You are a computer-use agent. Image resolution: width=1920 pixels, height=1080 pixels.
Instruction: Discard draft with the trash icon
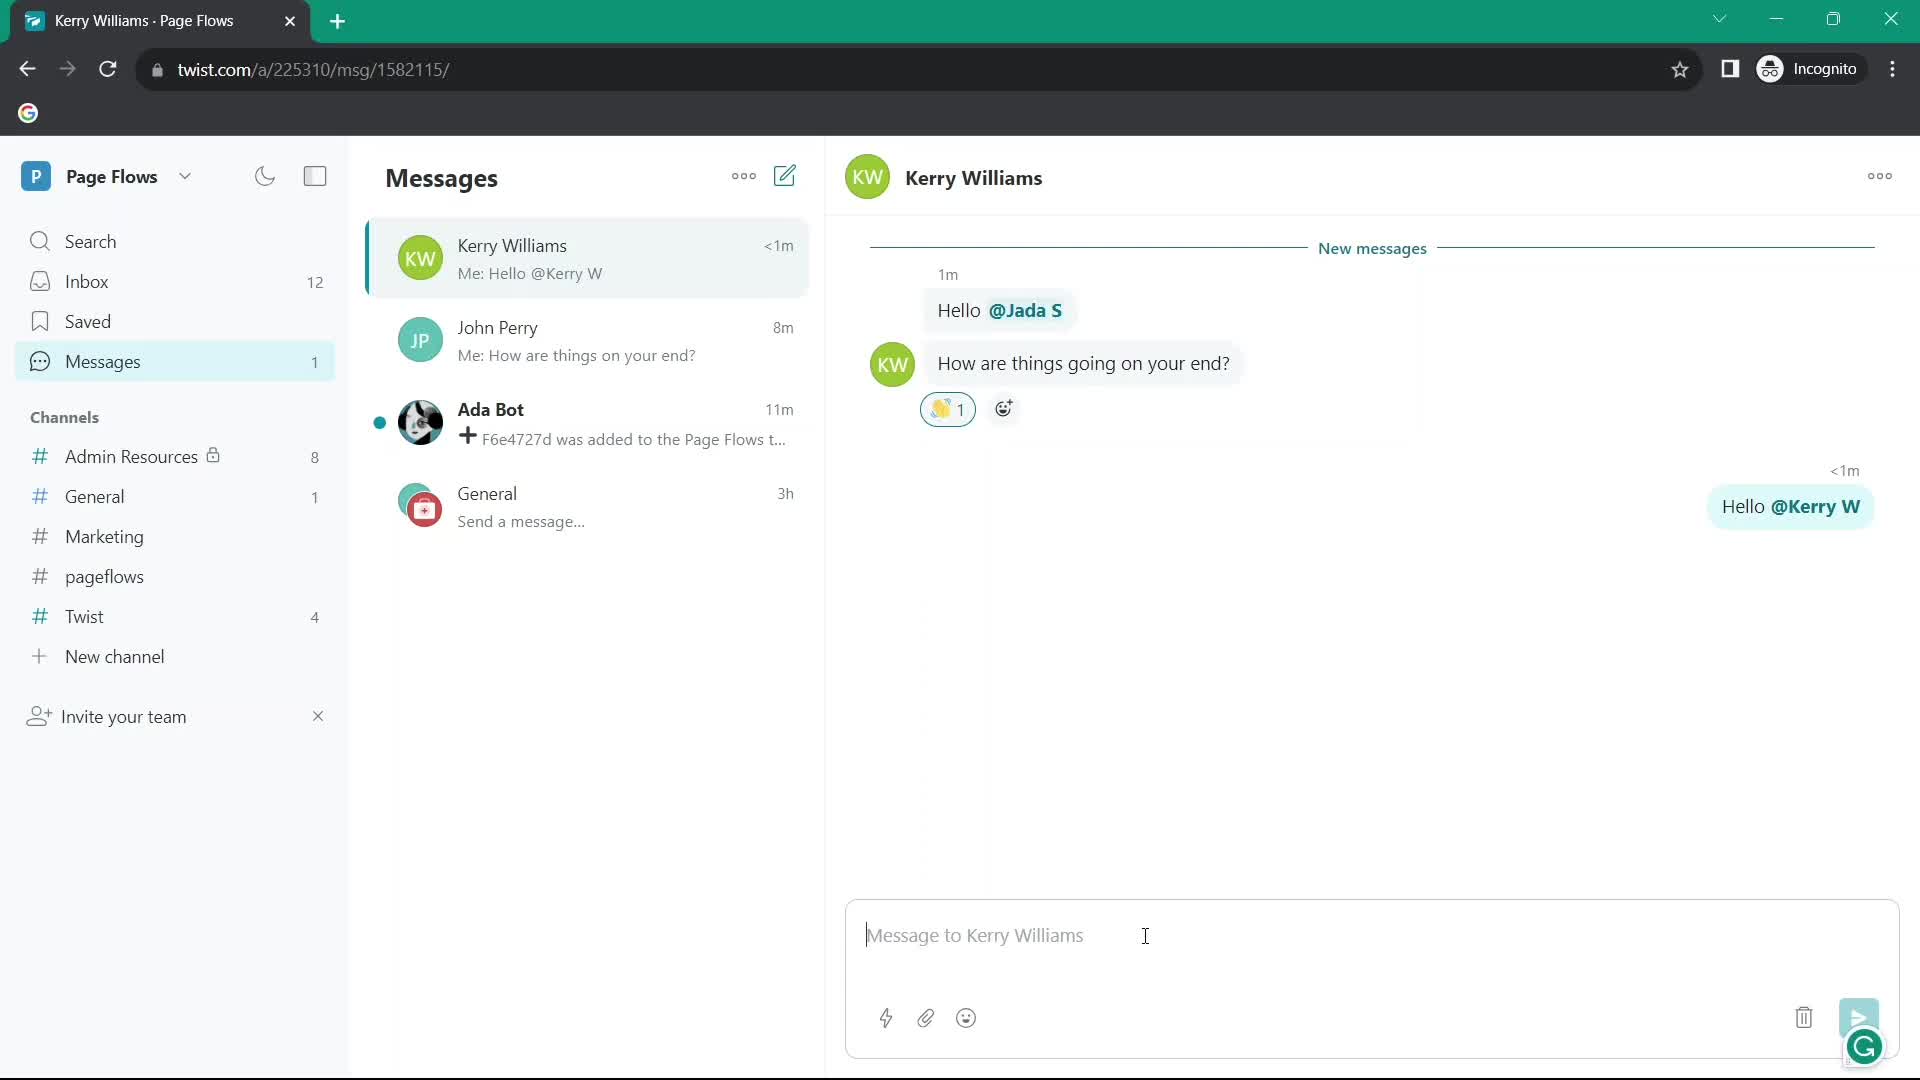click(1804, 1018)
